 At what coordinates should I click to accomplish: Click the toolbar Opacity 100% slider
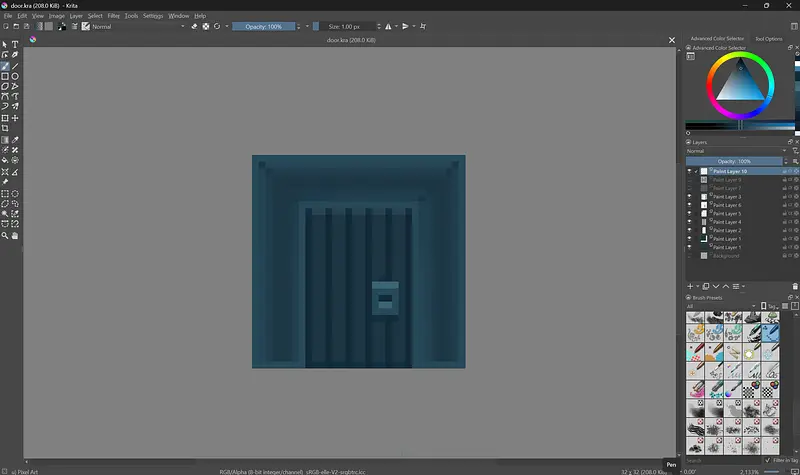[264, 27]
